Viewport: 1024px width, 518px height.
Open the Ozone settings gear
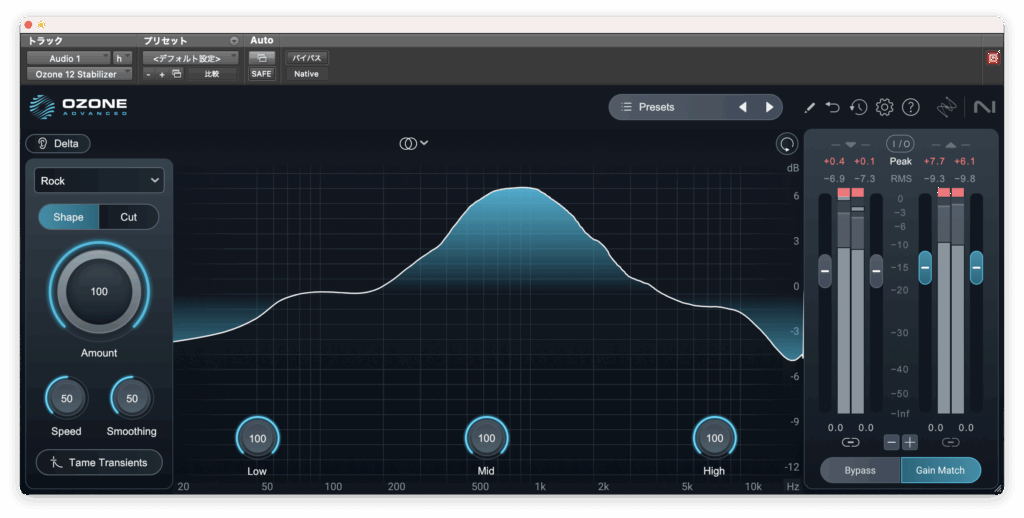[x=884, y=107]
